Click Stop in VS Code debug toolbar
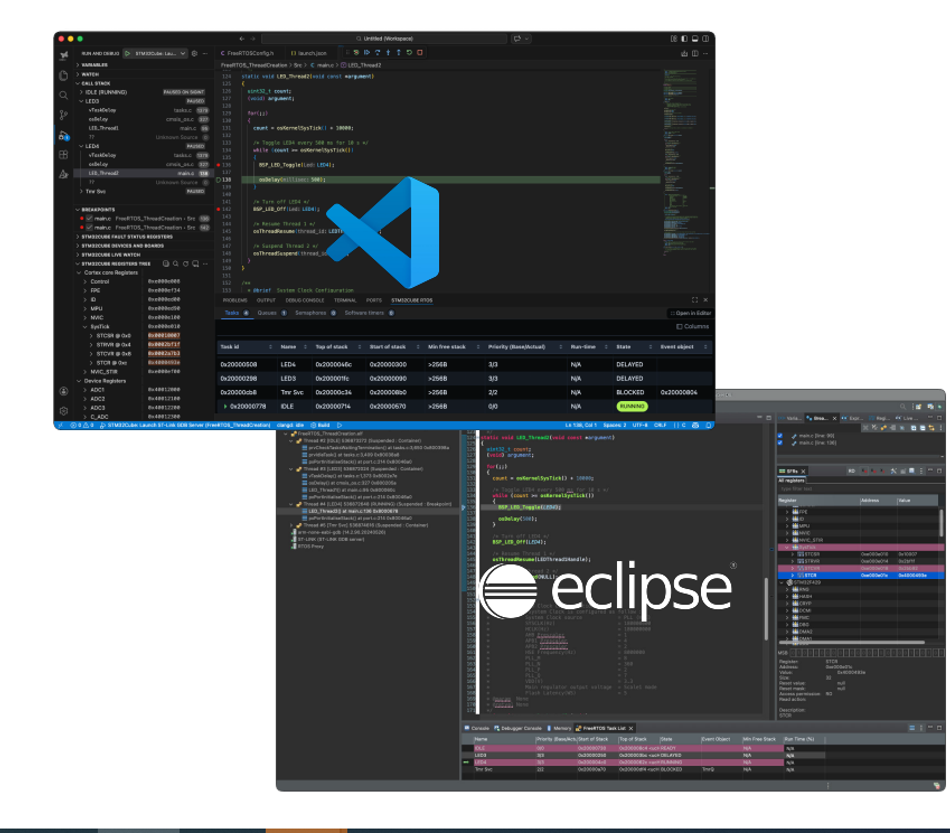 pyautogui.click(x=420, y=53)
